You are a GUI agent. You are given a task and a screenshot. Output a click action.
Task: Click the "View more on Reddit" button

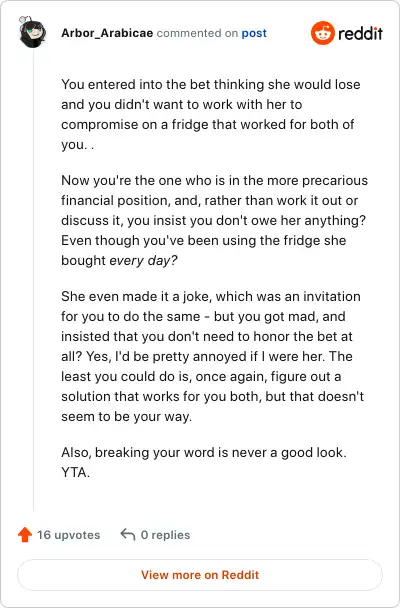point(200,575)
